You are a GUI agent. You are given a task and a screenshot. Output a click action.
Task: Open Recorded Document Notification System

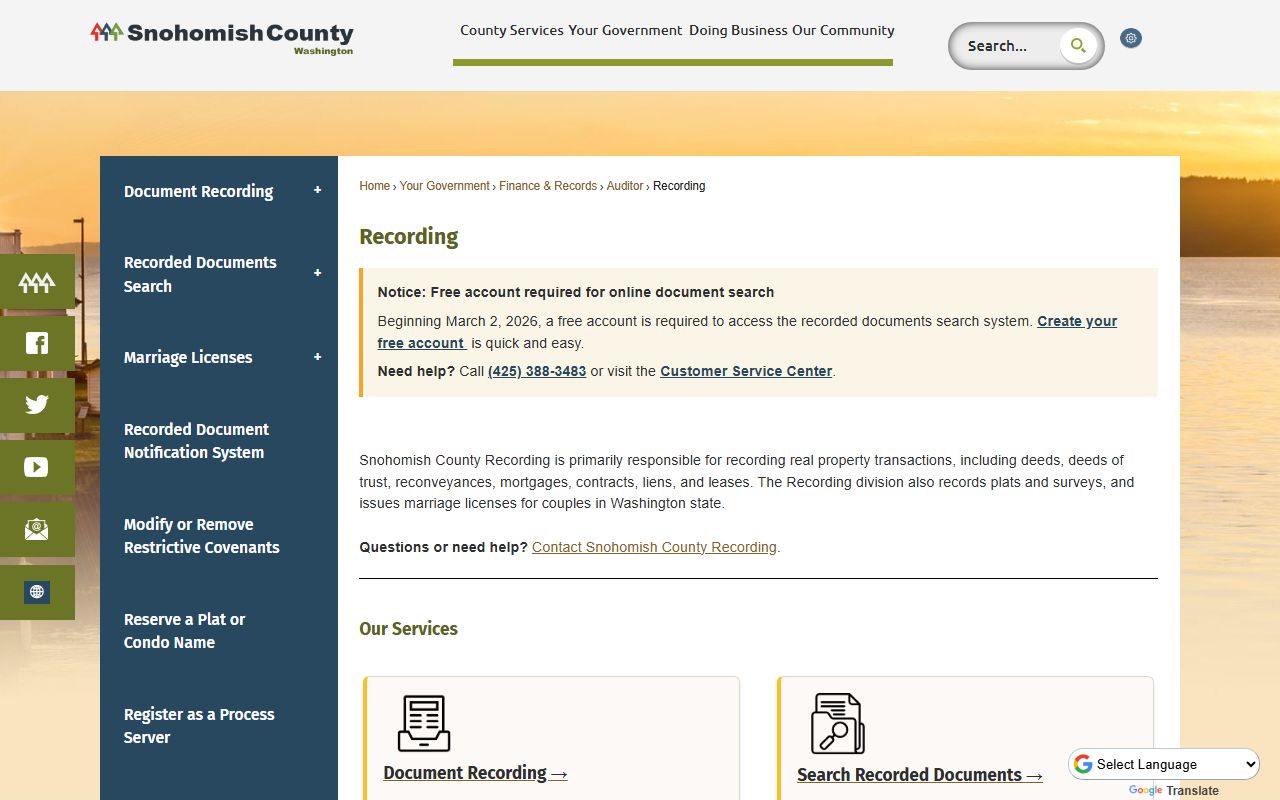(196, 441)
